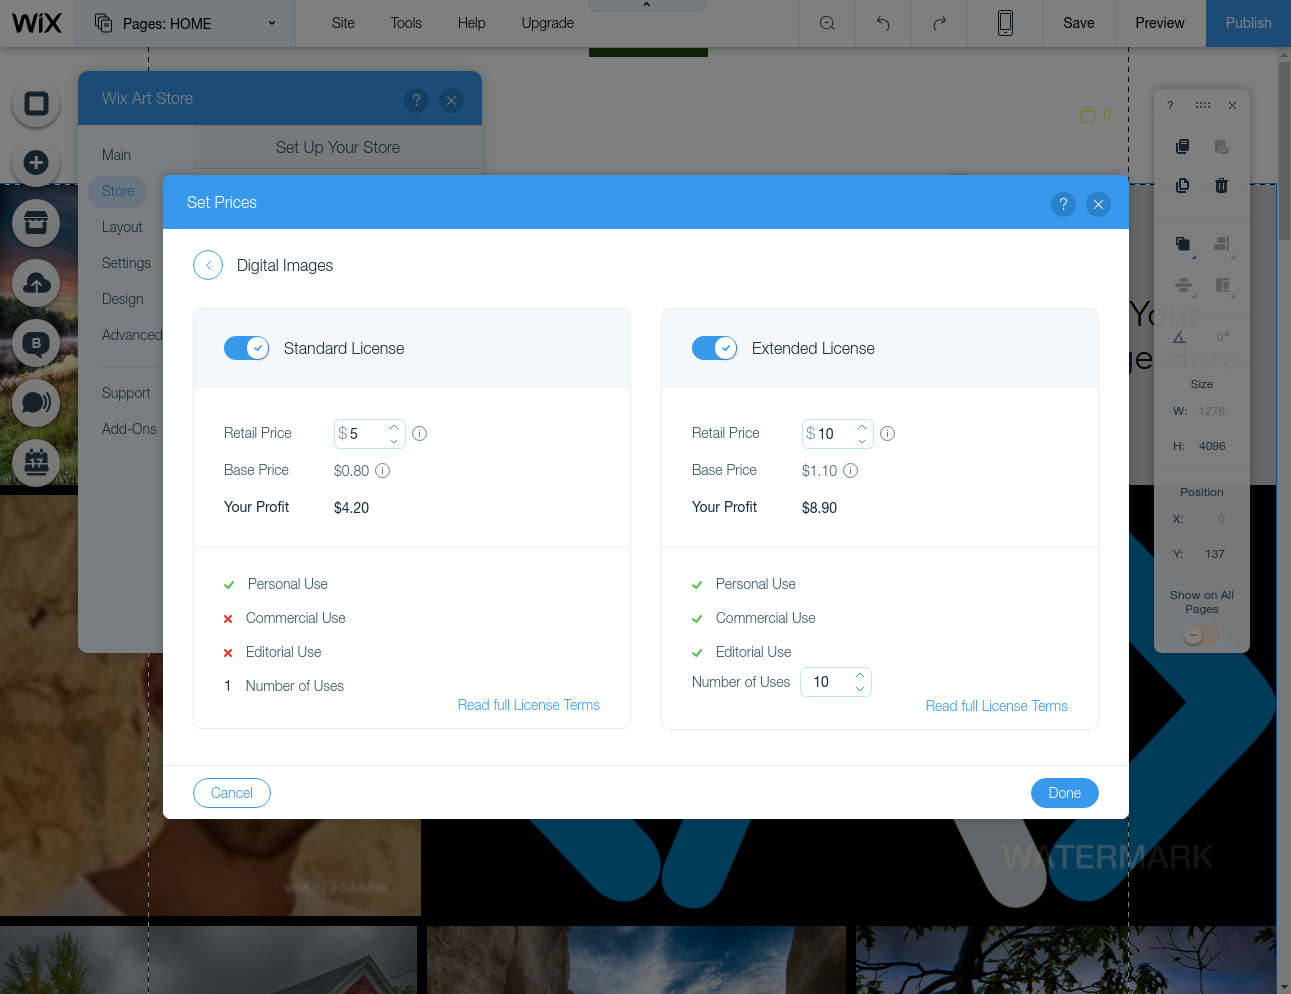Open the Add elements plus icon
The height and width of the screenshot is (994, 1291).
36,163
